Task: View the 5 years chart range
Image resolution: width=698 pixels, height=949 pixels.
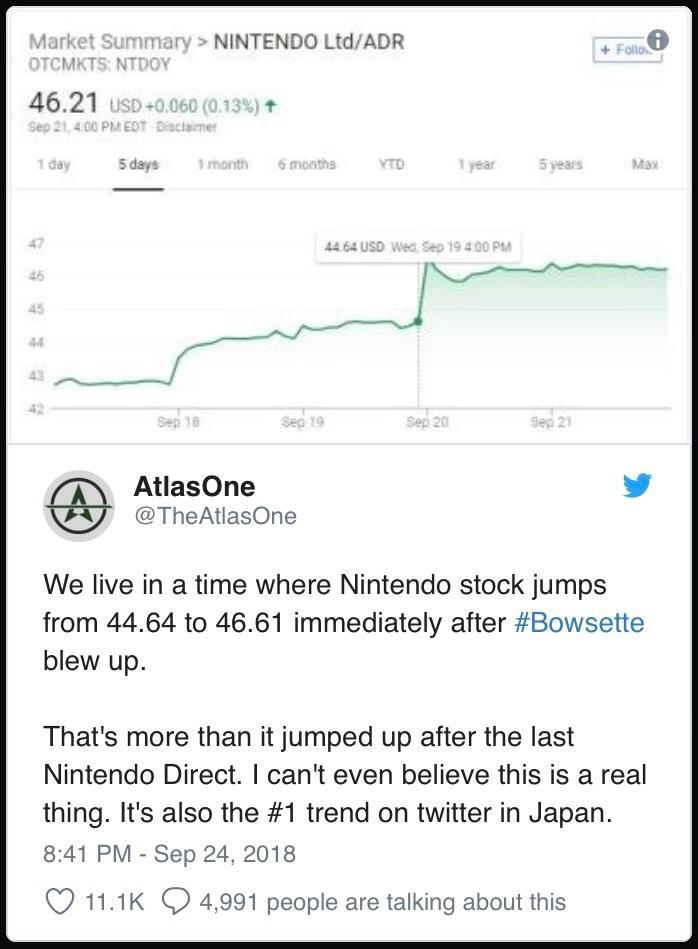Action: [560, 164]
